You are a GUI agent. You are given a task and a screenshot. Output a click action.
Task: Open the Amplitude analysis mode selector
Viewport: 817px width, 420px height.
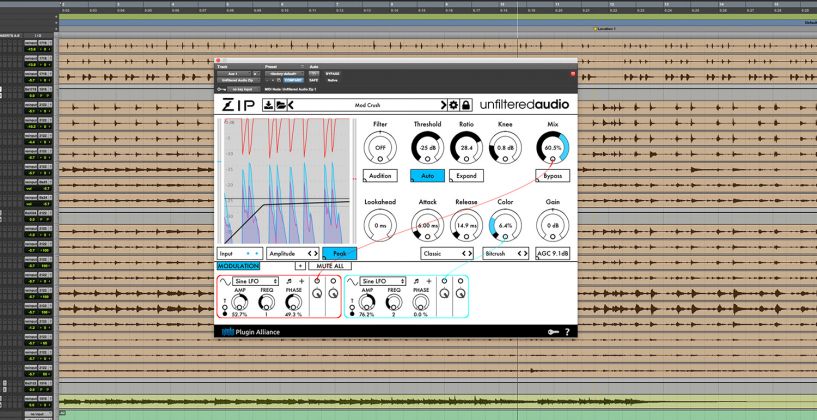(292, 253)
